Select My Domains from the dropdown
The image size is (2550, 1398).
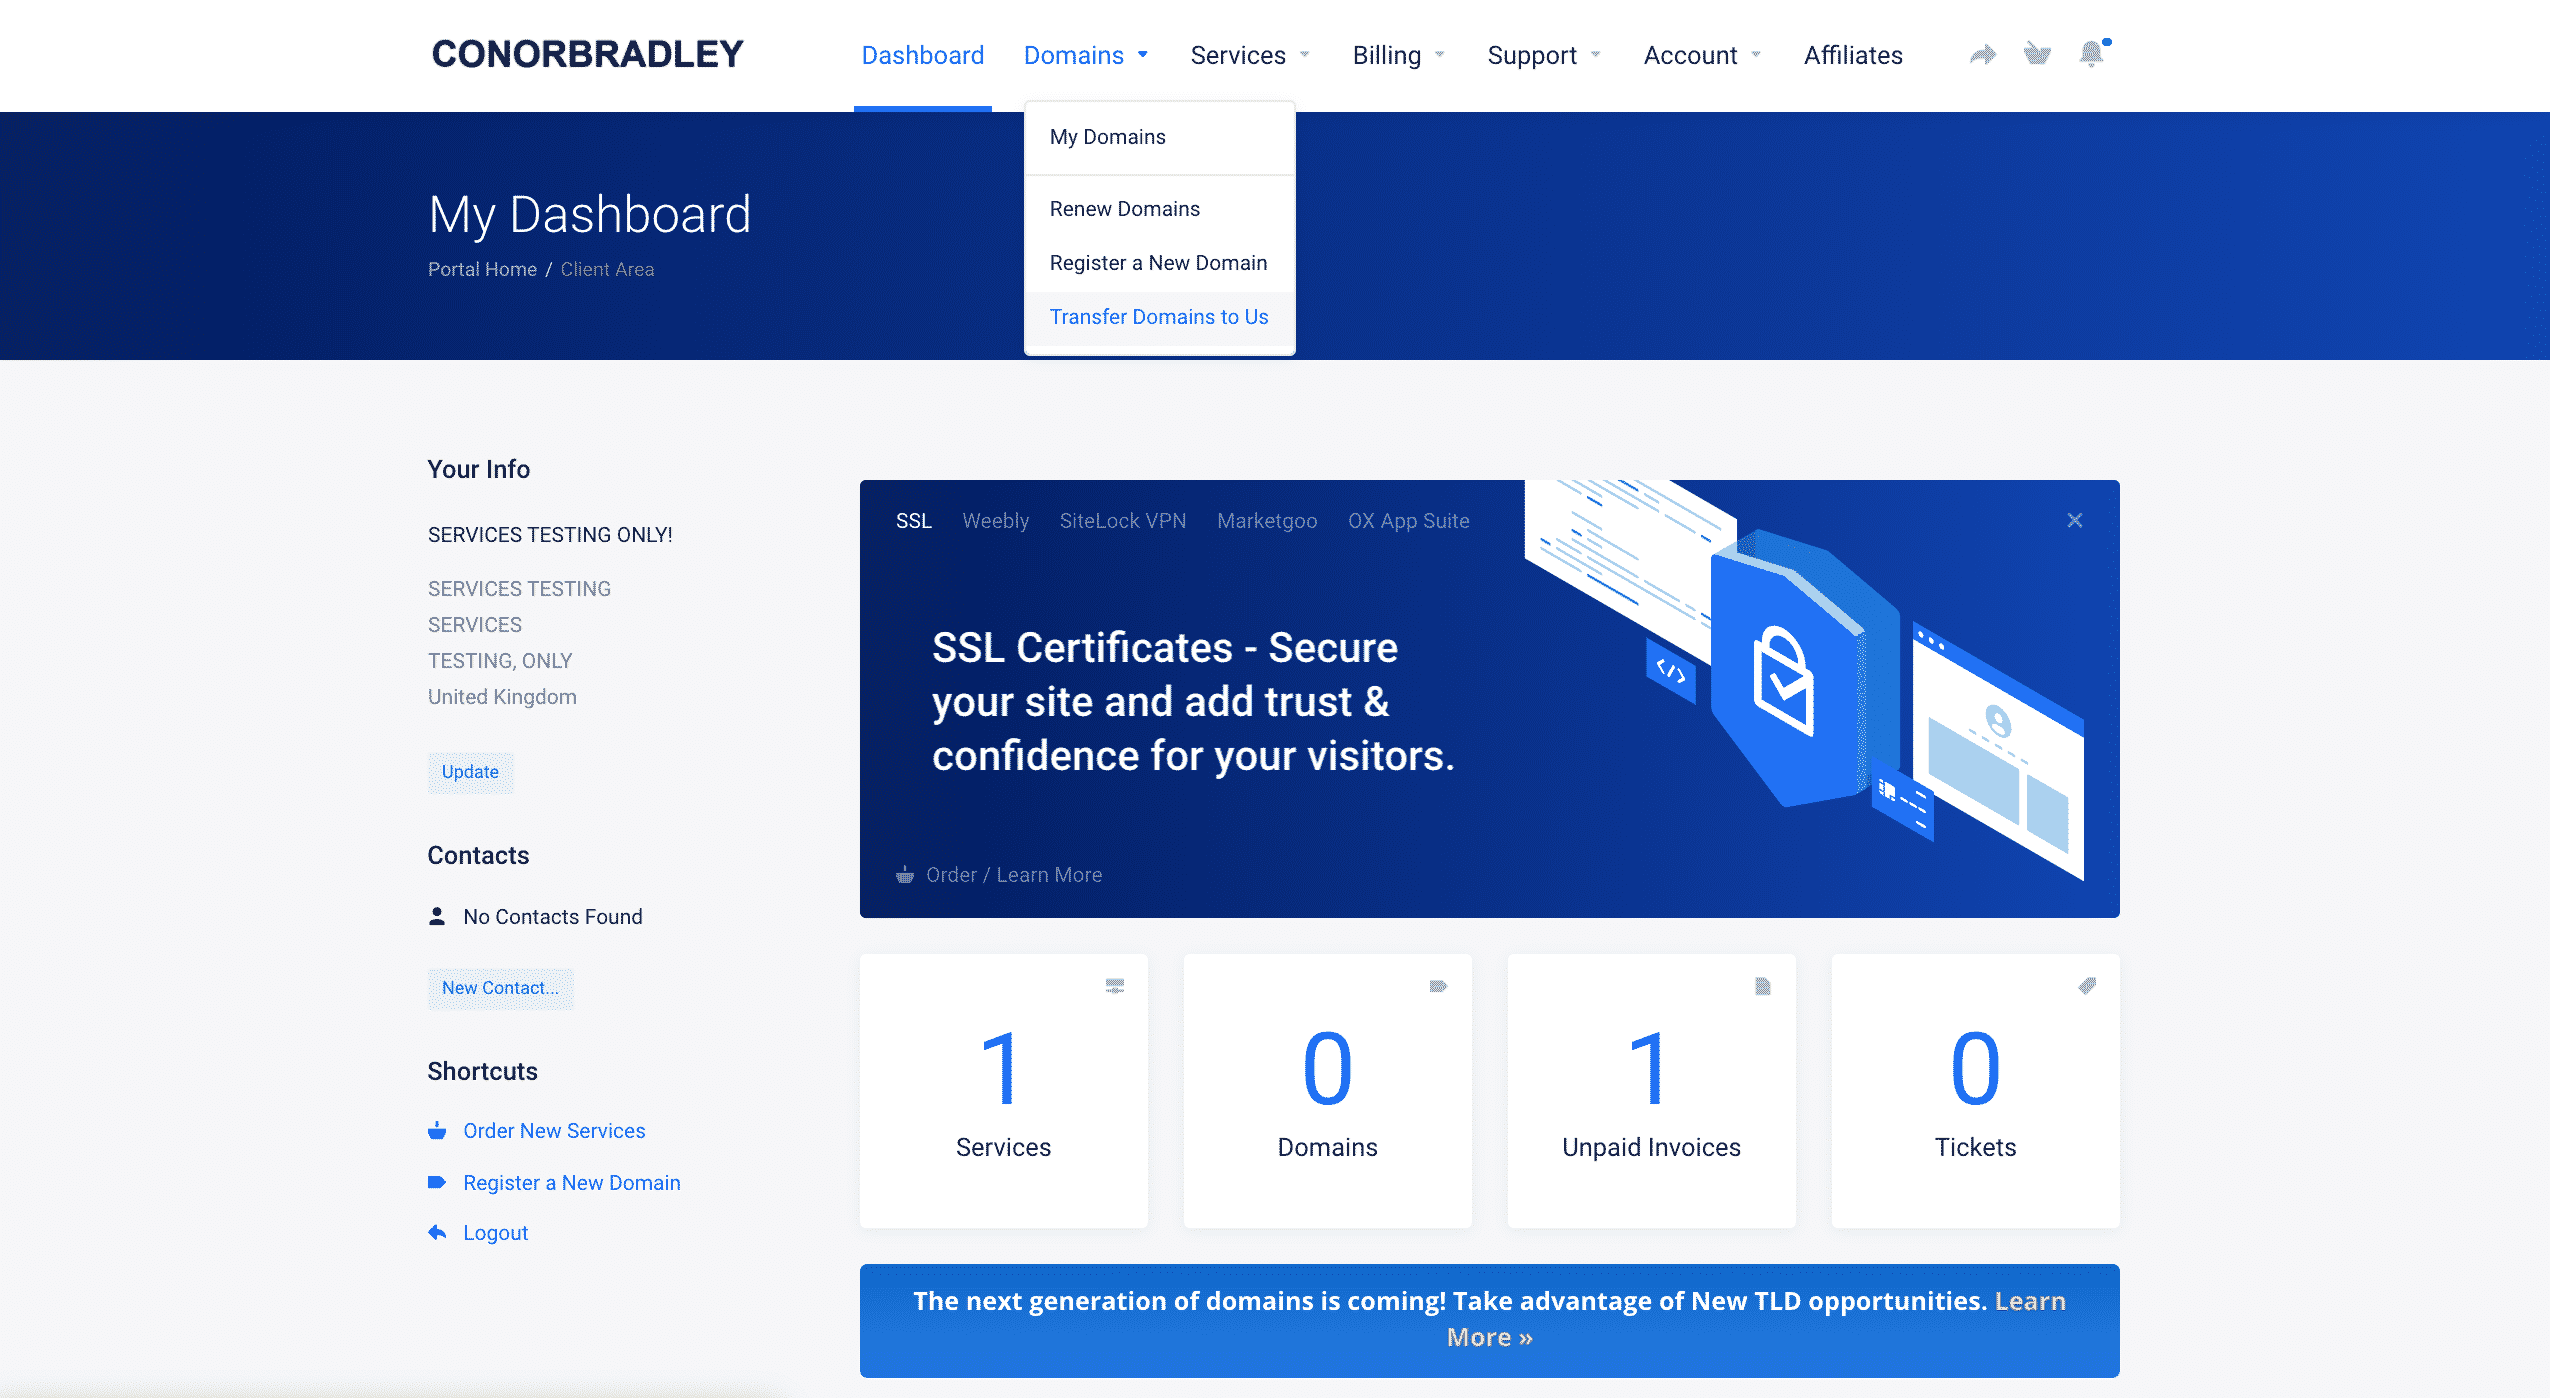click(1160, 137)
